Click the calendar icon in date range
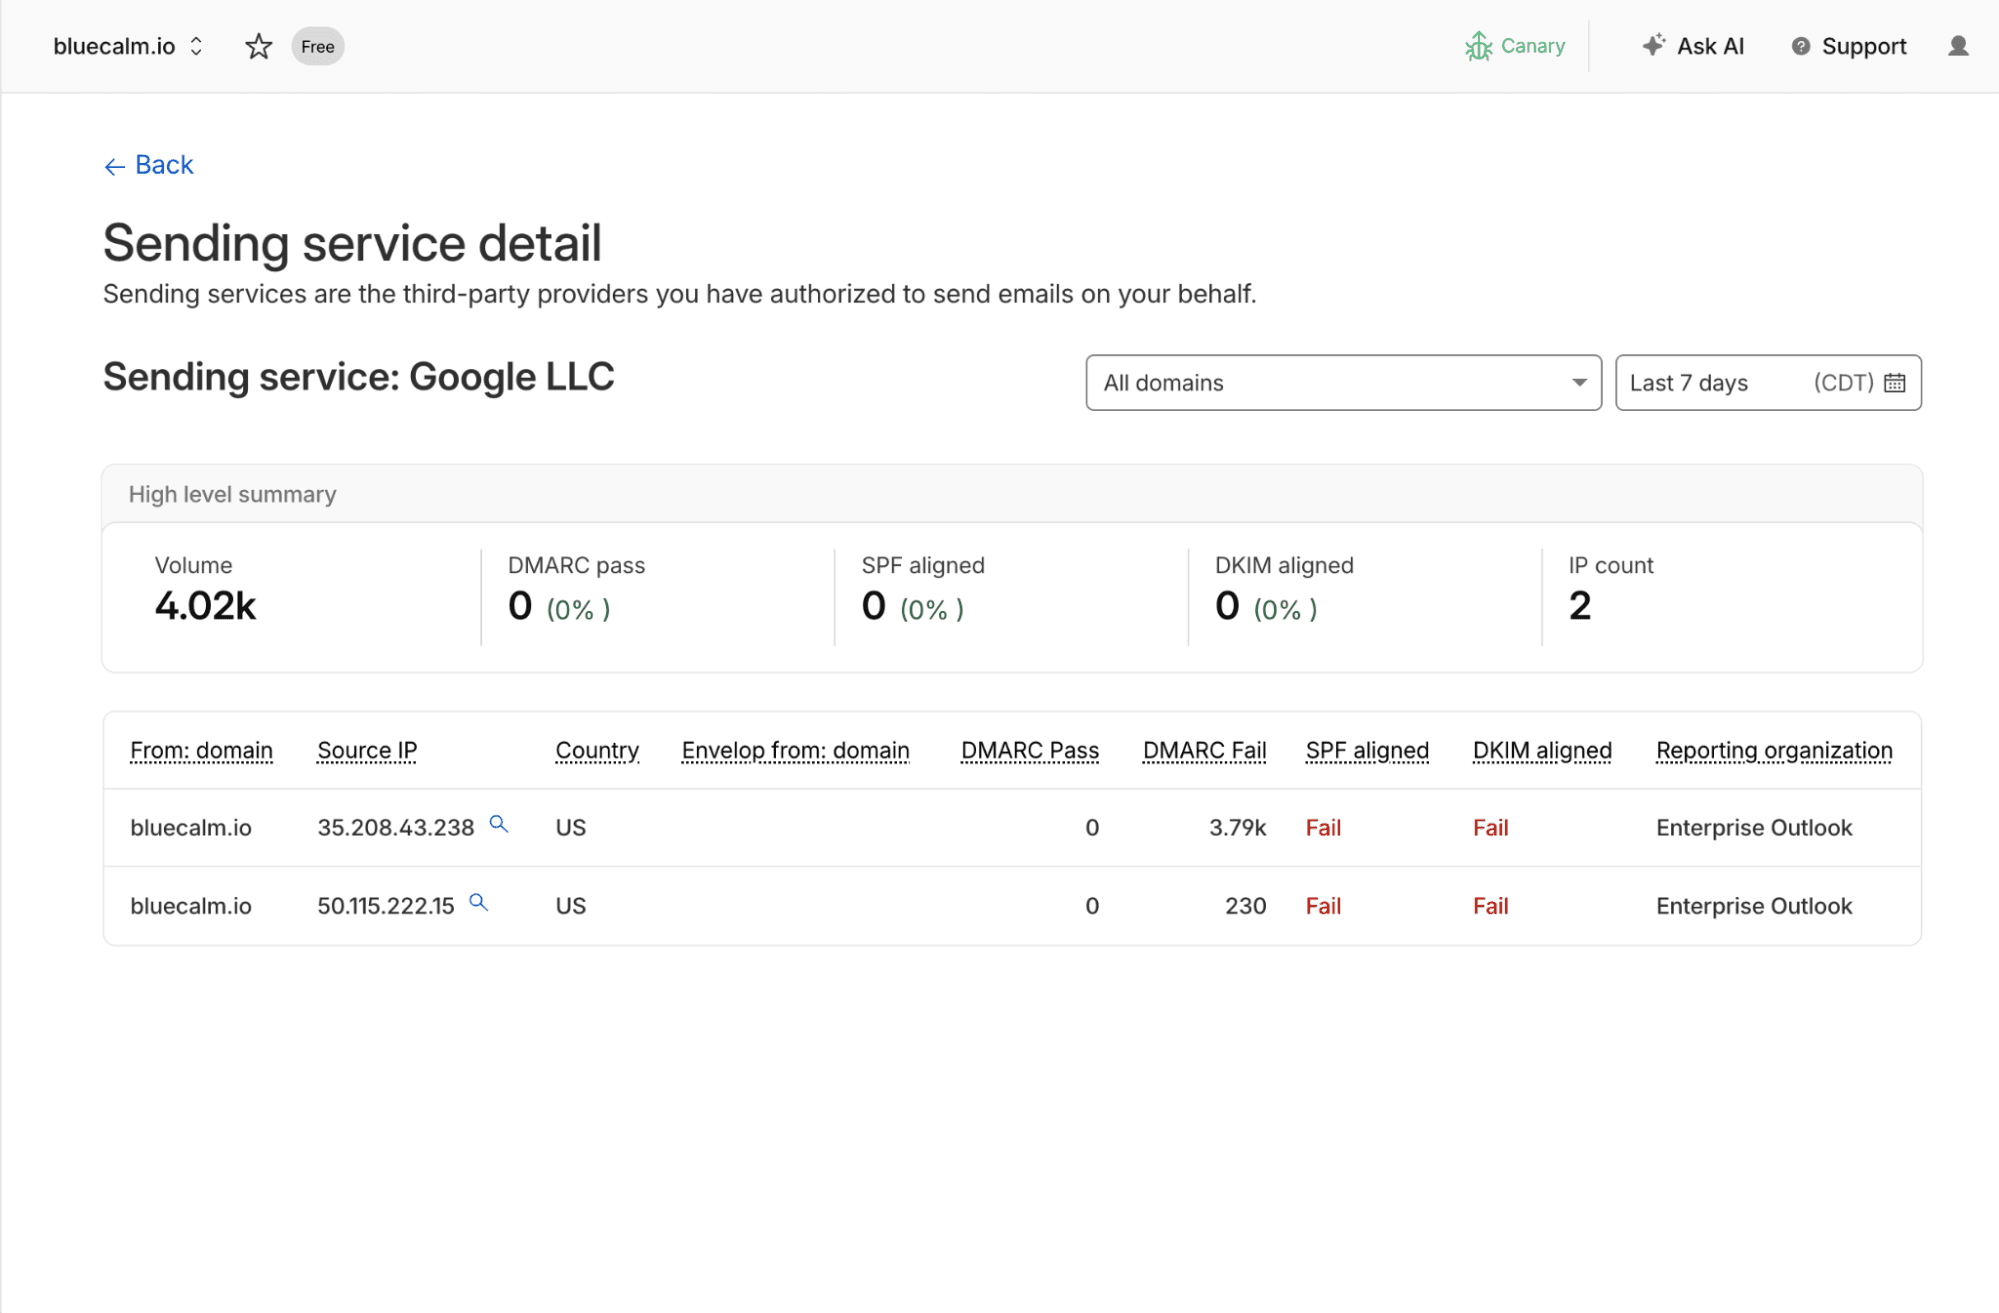1999x1313 pixels. 1894,383
